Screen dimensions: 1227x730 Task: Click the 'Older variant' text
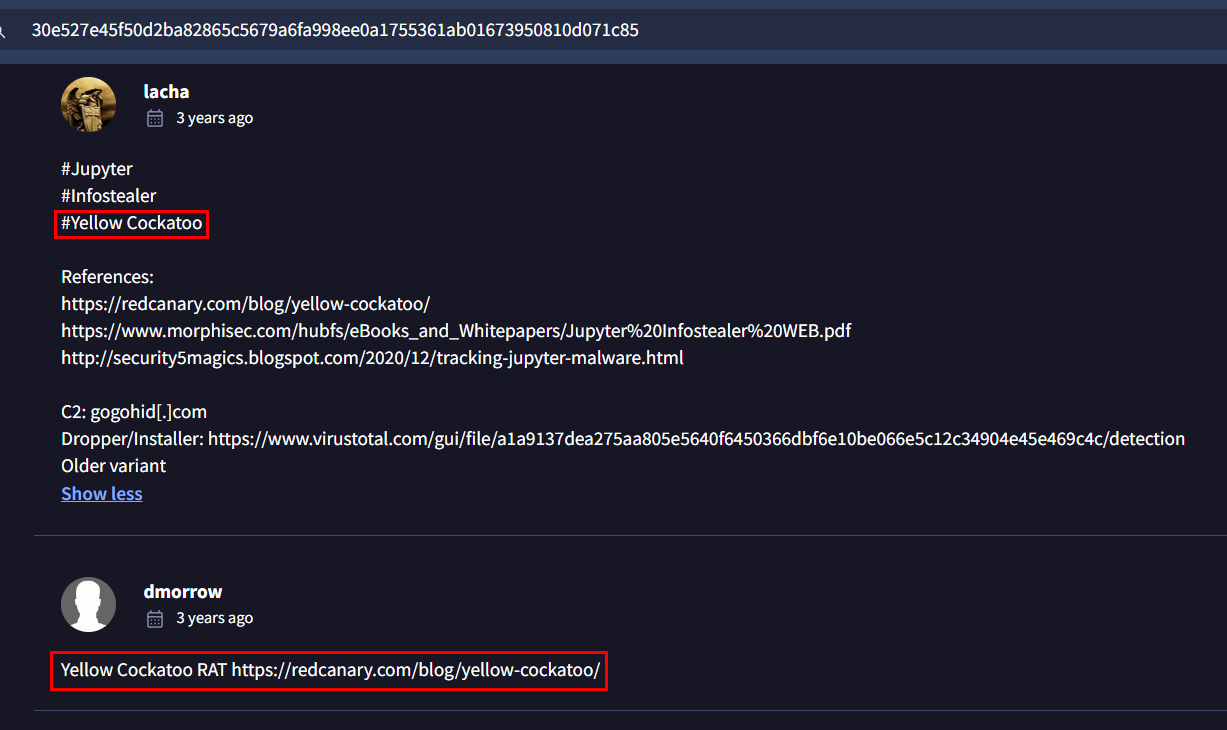114,466
